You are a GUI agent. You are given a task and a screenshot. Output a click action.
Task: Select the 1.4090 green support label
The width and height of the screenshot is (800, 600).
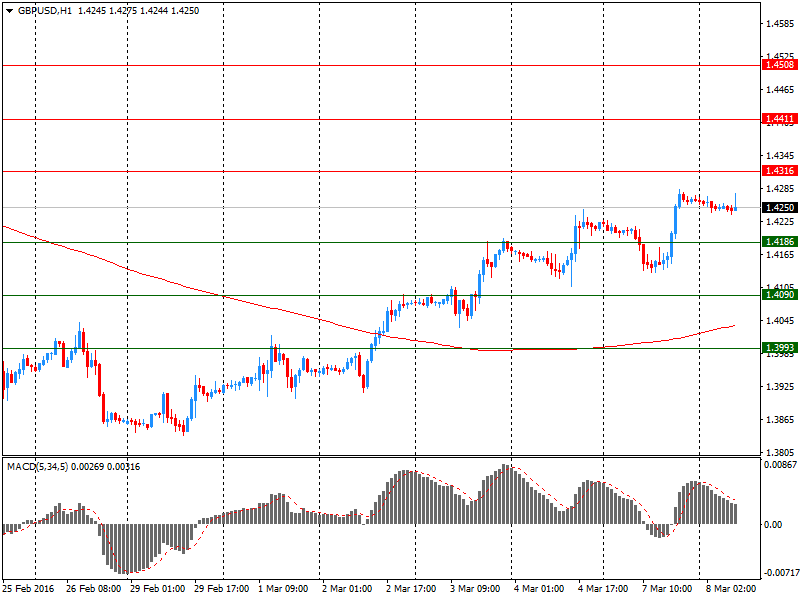[780, 295]
